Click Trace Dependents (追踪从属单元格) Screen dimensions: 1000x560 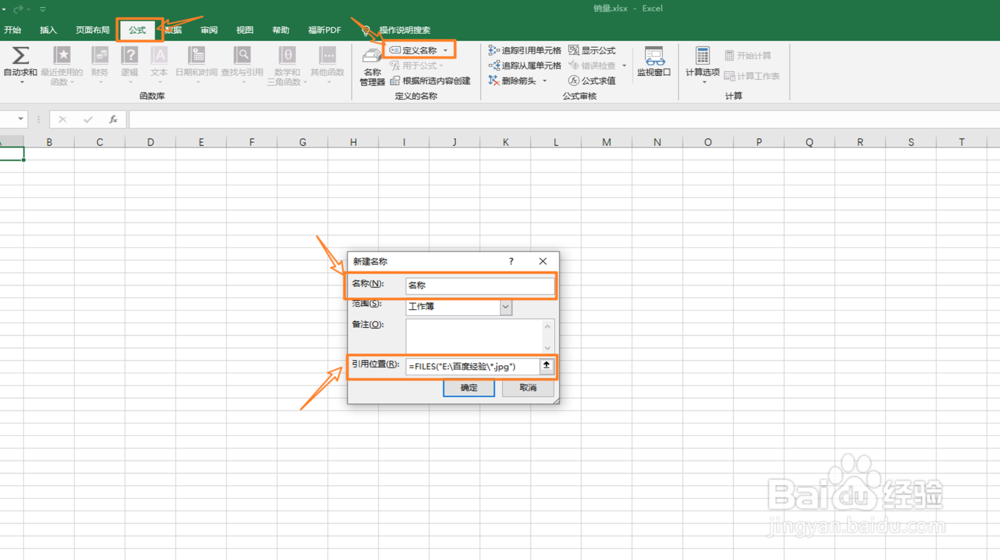pos(525,65)
